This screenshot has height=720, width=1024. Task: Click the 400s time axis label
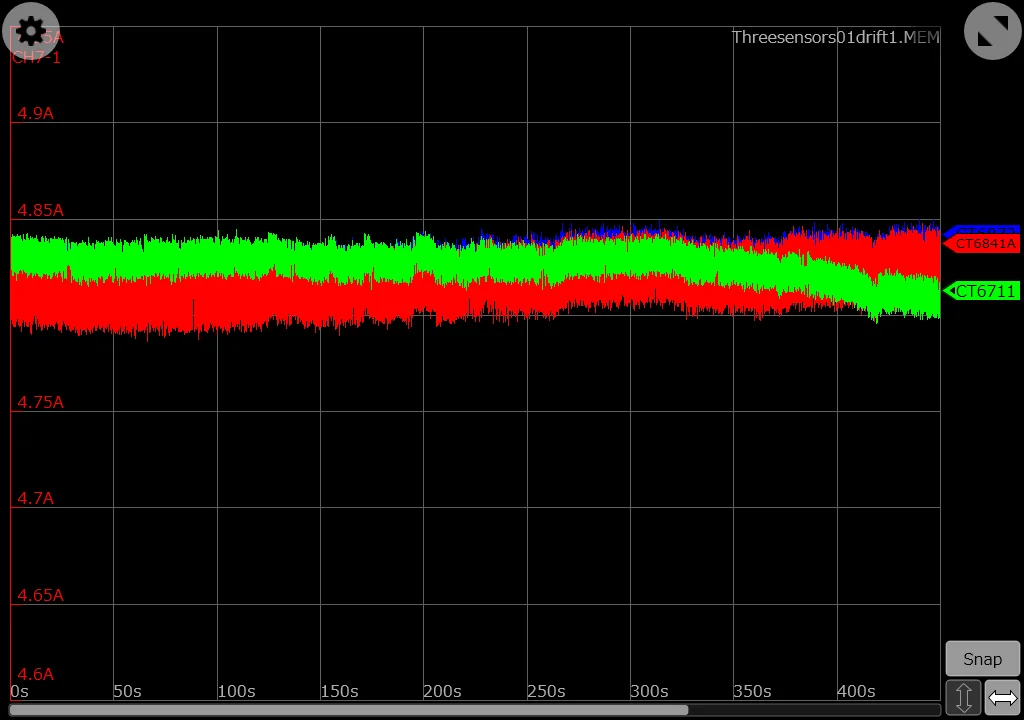click(x=855, y=691)
